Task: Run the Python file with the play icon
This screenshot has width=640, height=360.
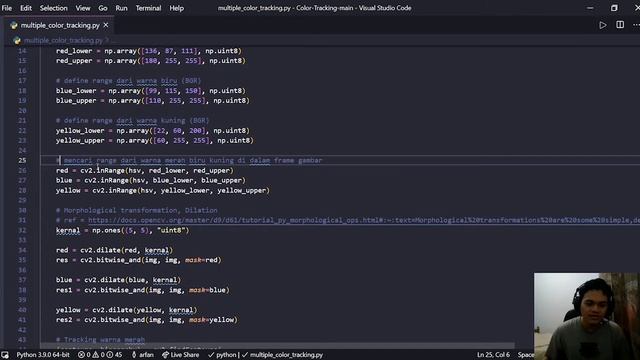Action: [x=602, y=25]
